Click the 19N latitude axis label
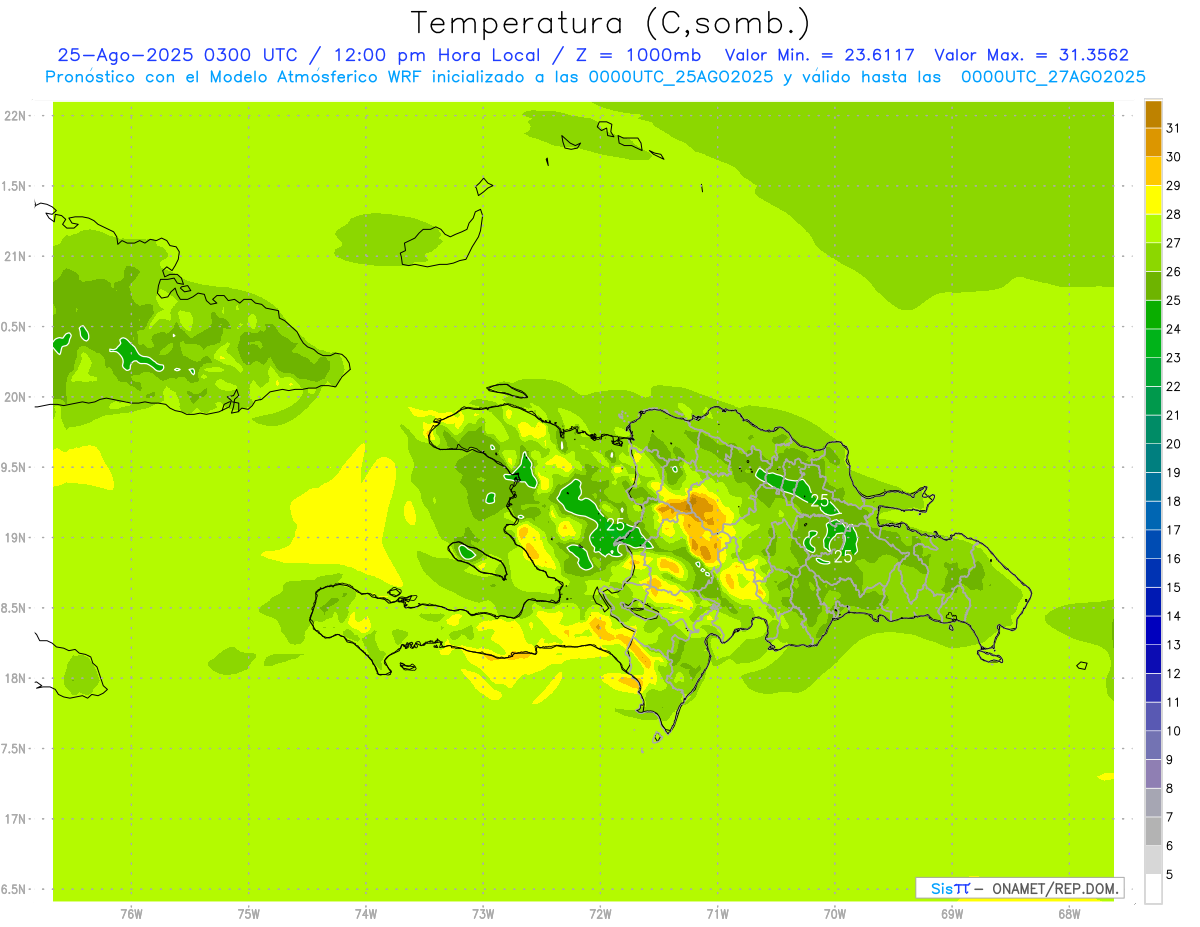 point(15,538)
